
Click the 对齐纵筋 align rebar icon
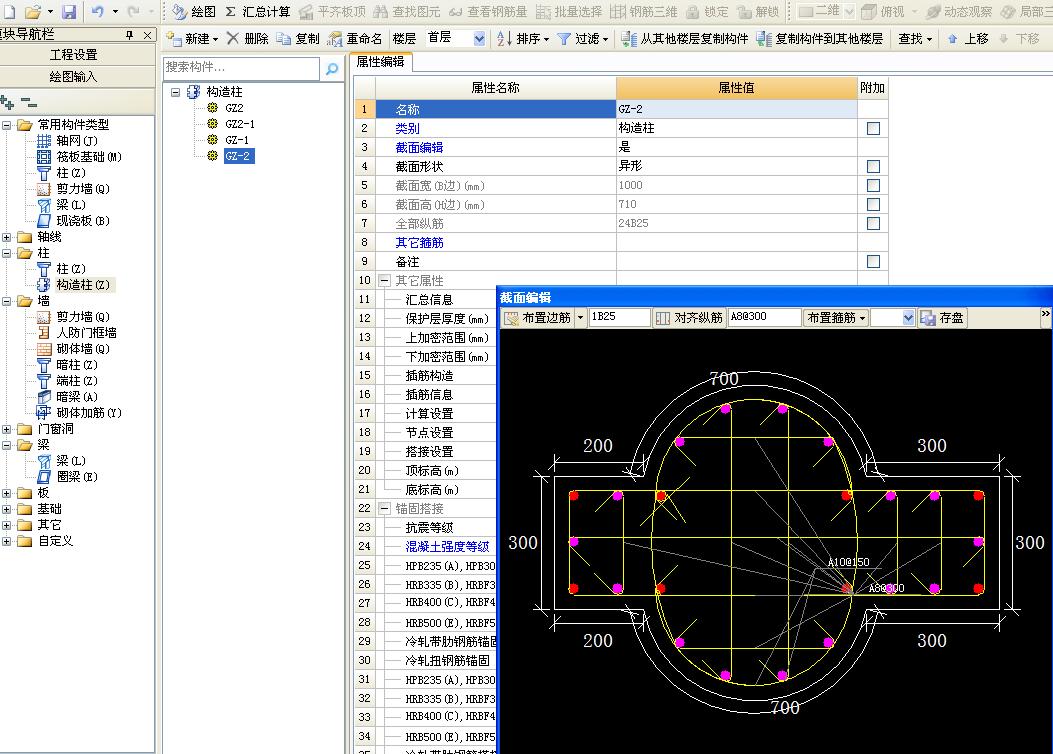(663, 318)
